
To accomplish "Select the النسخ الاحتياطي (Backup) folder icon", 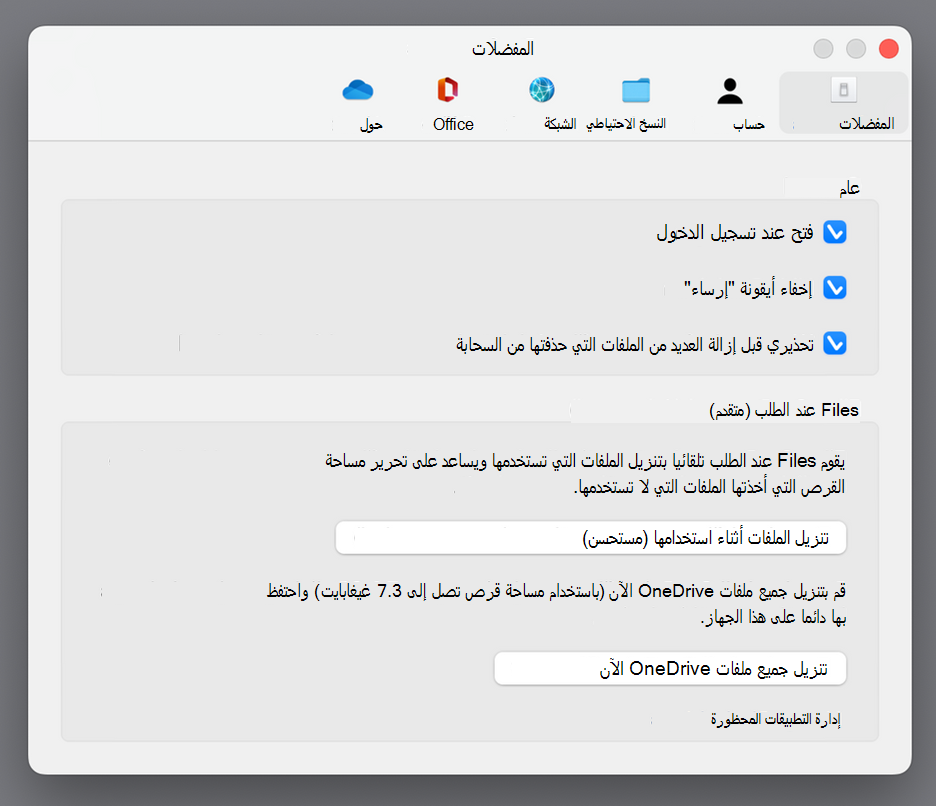I will pyautogui.click(x=636, y=91).
